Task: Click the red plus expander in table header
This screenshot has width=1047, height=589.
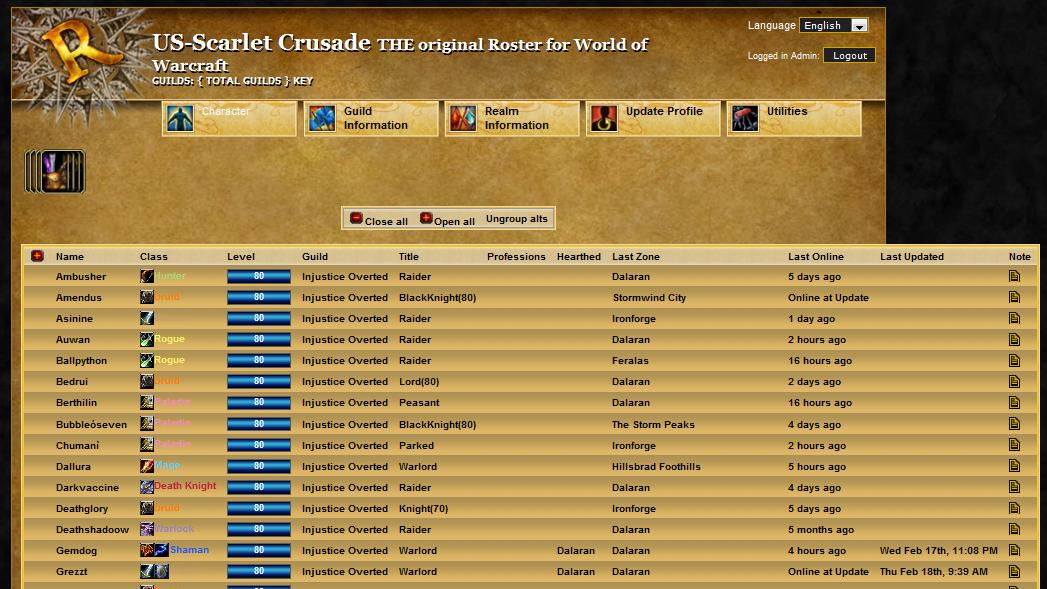Action: click(x=38, y=256)
